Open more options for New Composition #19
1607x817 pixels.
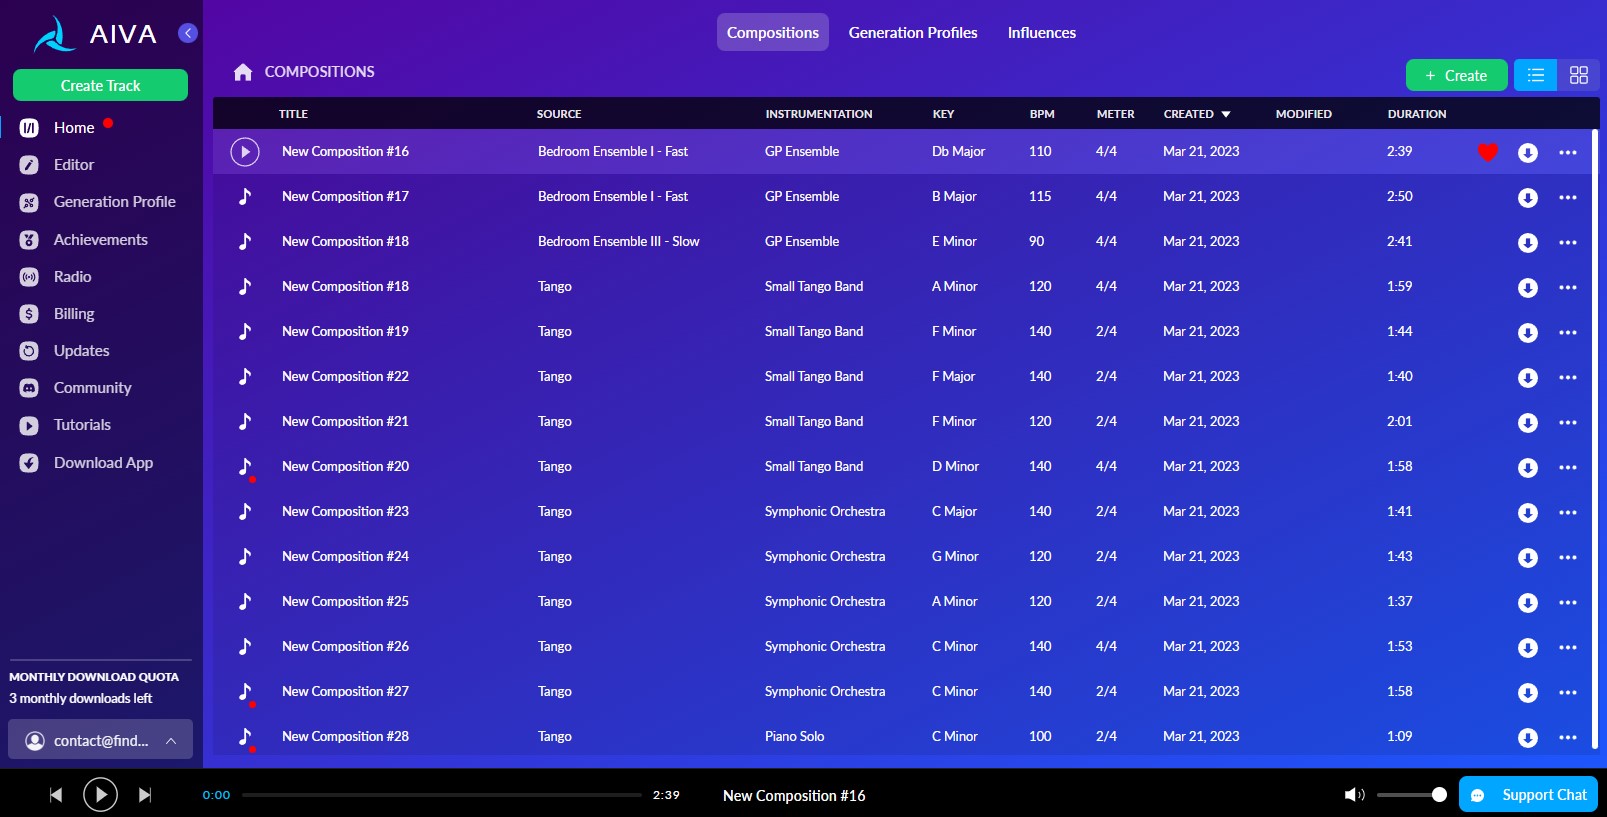(x=1567, y=333)
